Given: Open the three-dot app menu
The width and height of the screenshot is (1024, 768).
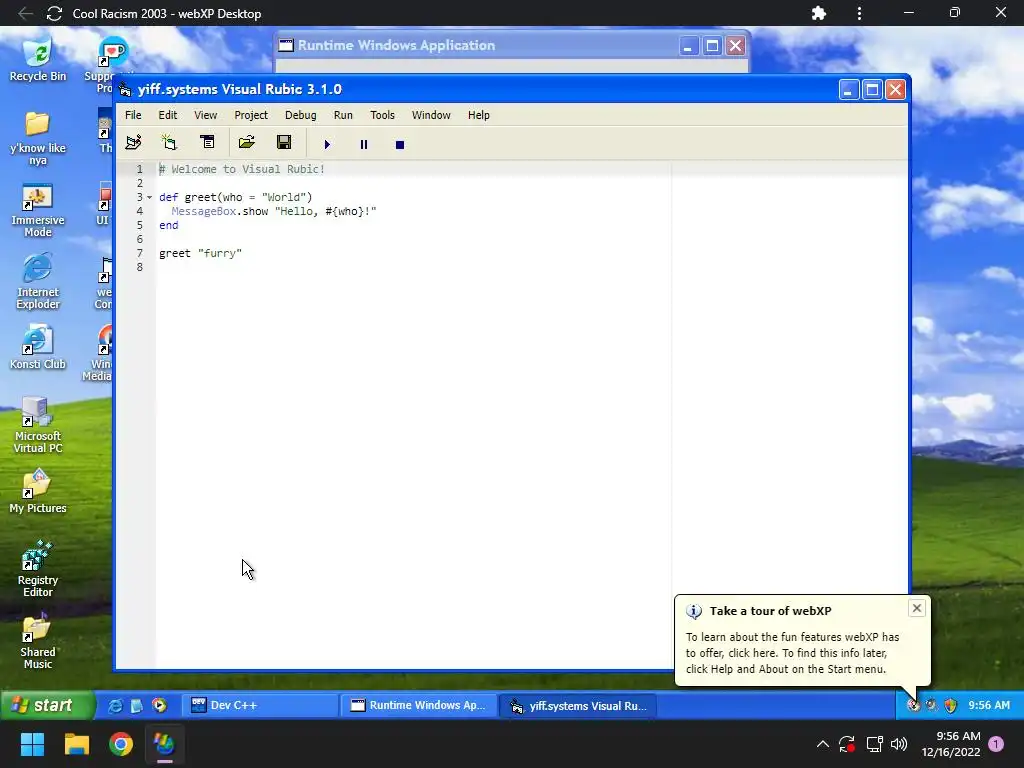Looking at the screenshot, I should click(859, 13).
